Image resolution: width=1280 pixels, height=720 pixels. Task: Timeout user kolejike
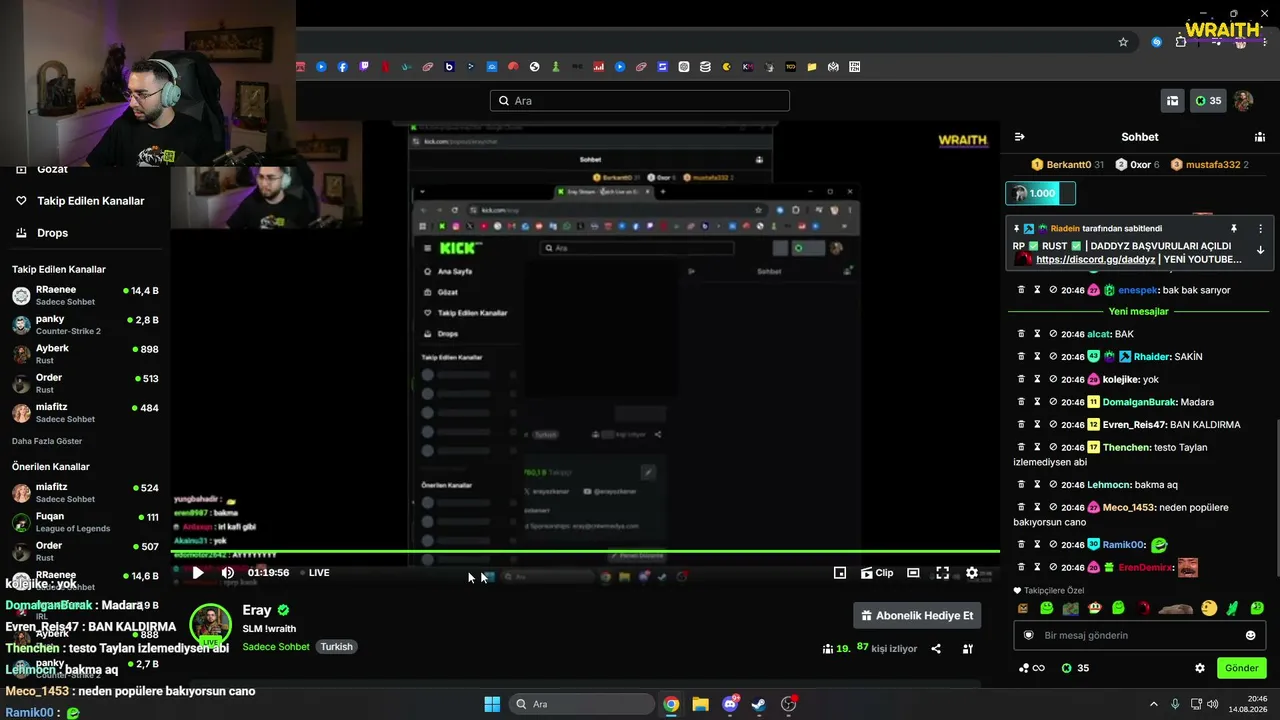tap(1037, 380)
